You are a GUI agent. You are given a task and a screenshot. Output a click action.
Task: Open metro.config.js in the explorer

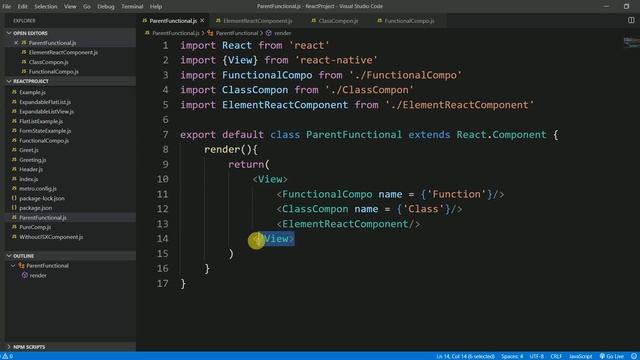pyautogui.click(x=38, y=189)
